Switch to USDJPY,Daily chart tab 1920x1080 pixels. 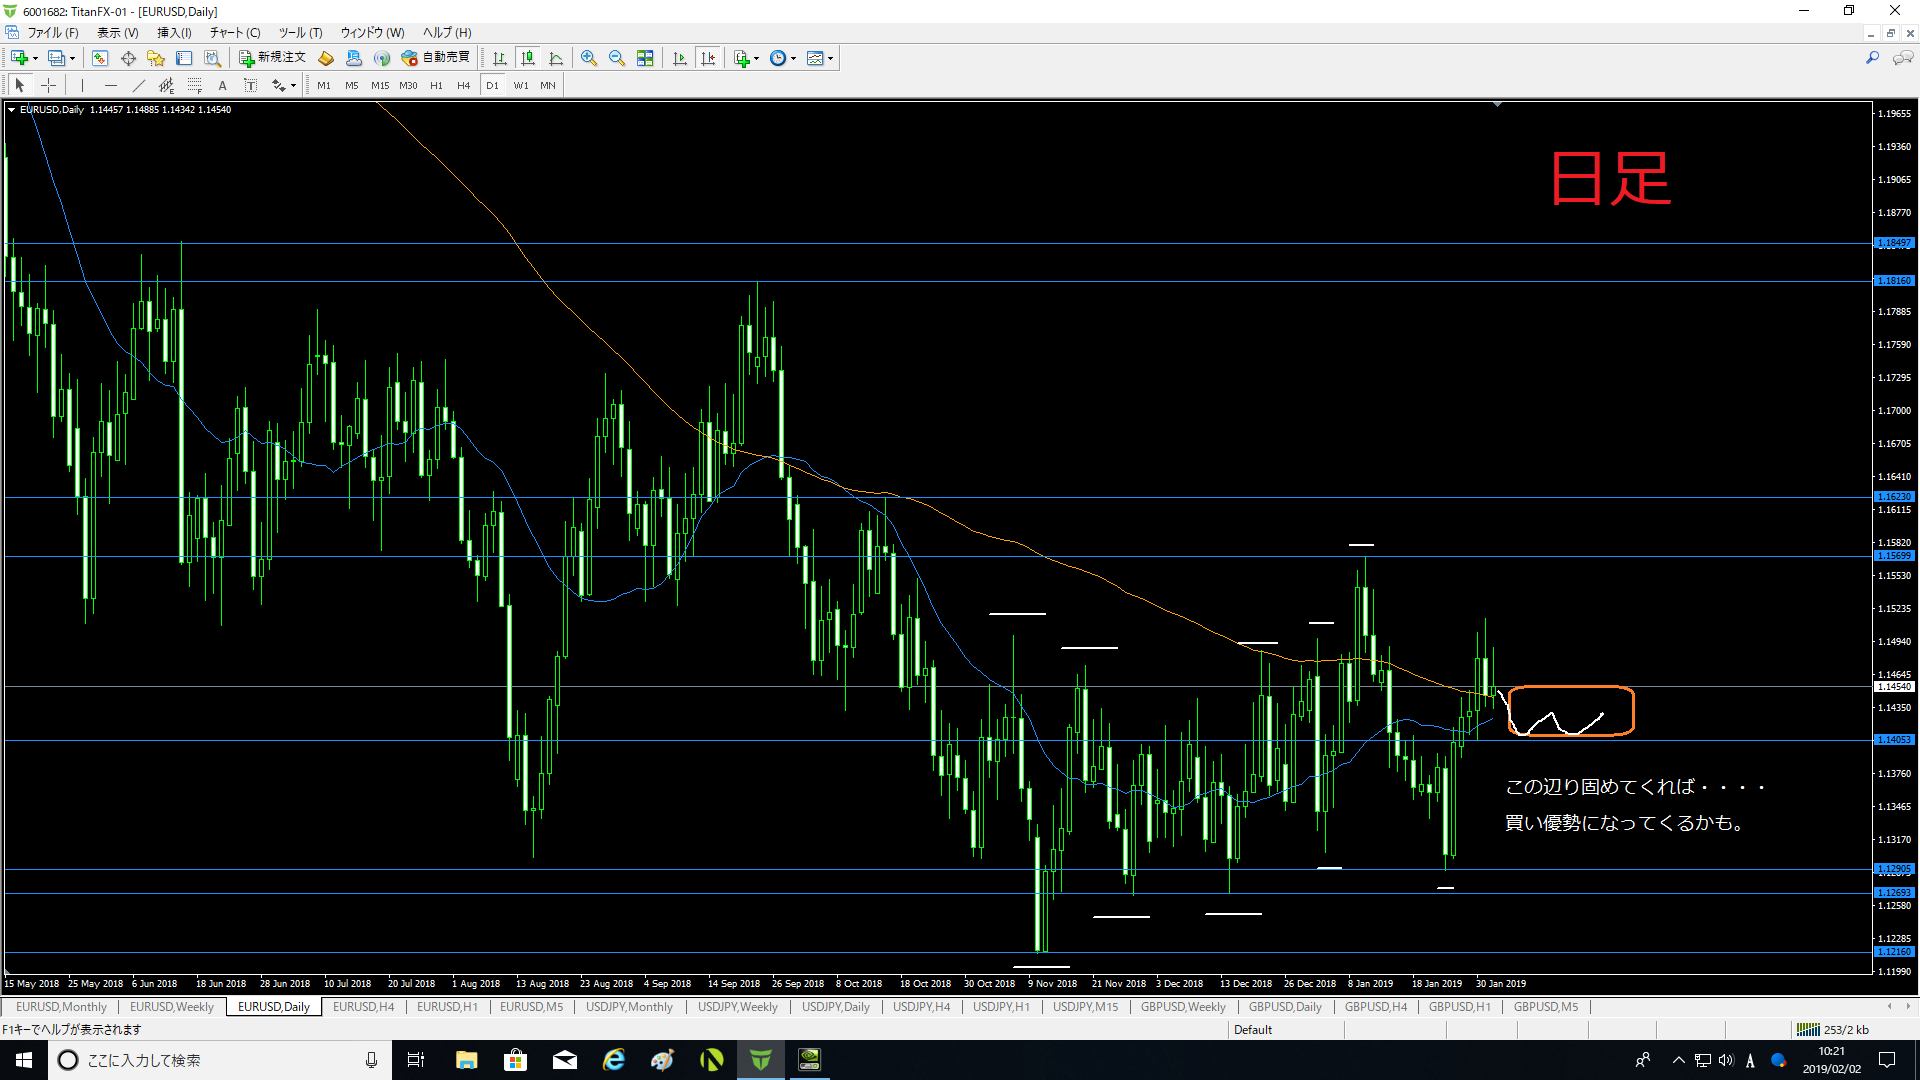point(836,1007)
